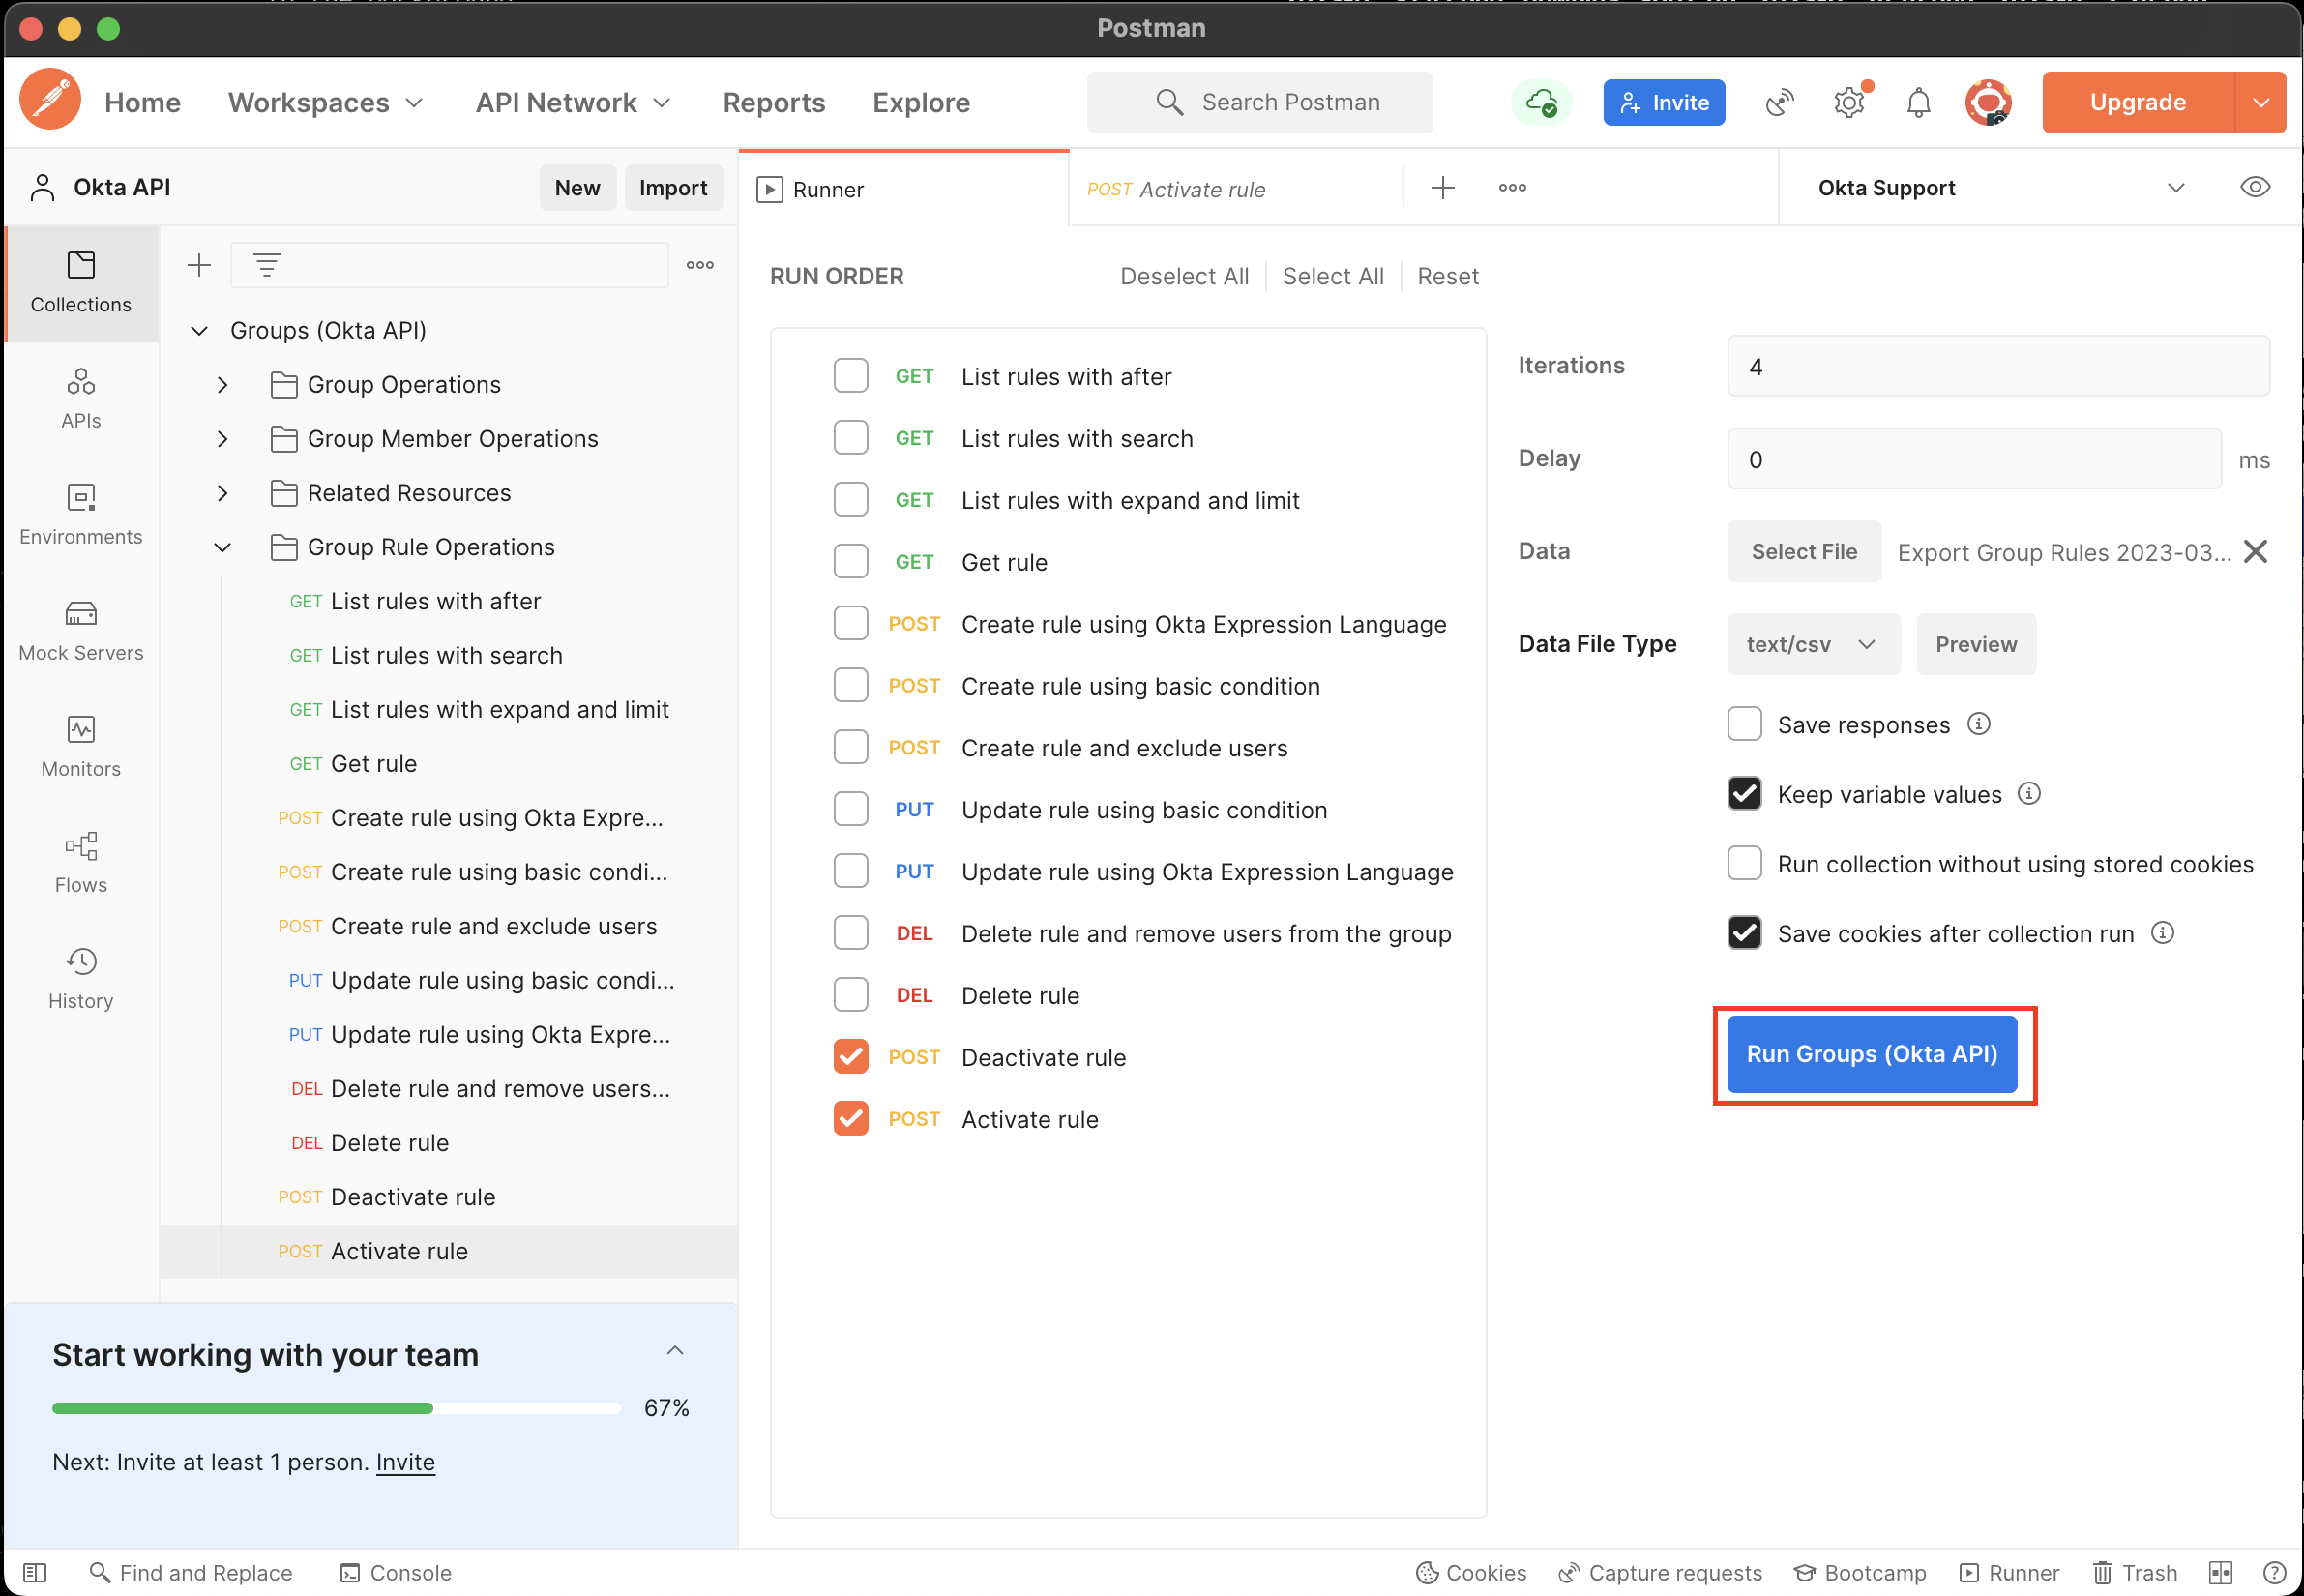Remove the selected data file with X
Image resolution: width=2304 pixels, height=1596 pixels.
(x=2255, y=551)
